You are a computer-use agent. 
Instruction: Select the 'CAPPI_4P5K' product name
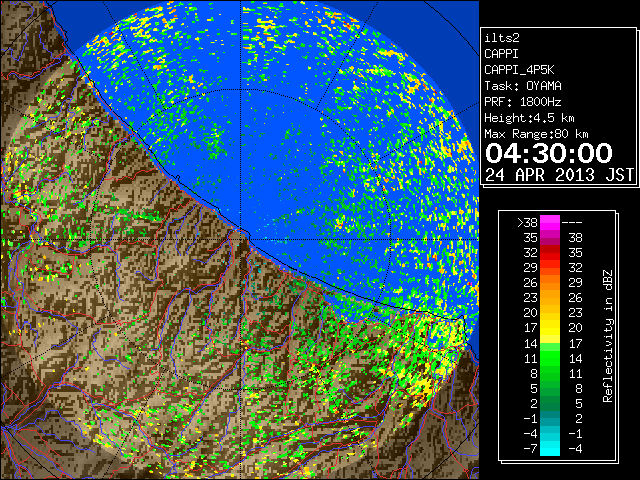[519, 70]
